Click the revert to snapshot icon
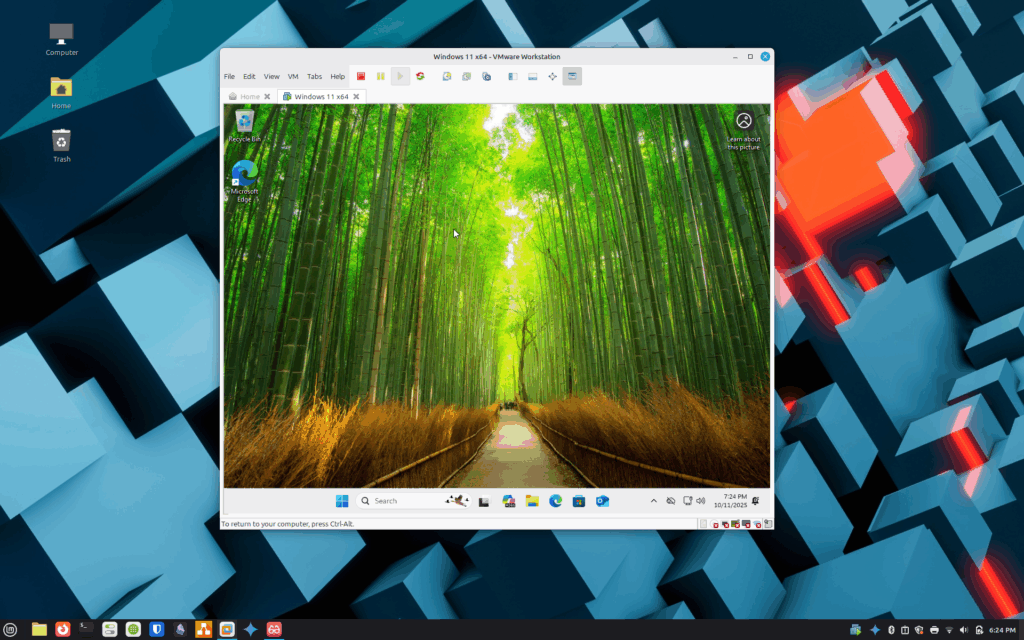Viewport: 1024px width, 640px height. point(466,76)
